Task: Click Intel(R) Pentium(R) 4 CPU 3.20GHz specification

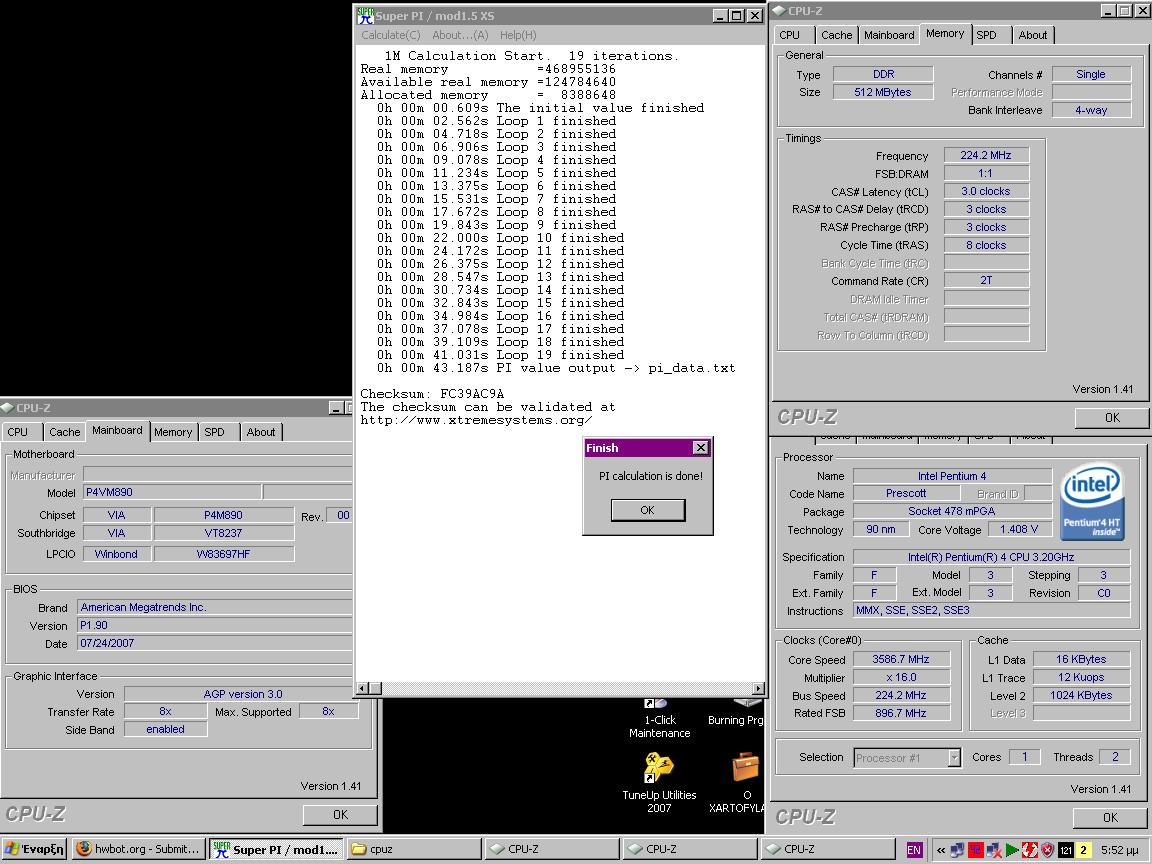Action: pos(990,557)
